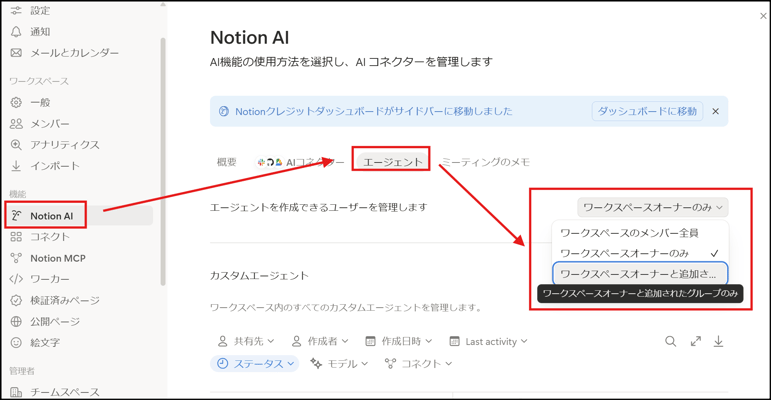Choose ワークスペースのメンバー全員 option
The image size is (771, 400).
[640, 233]
